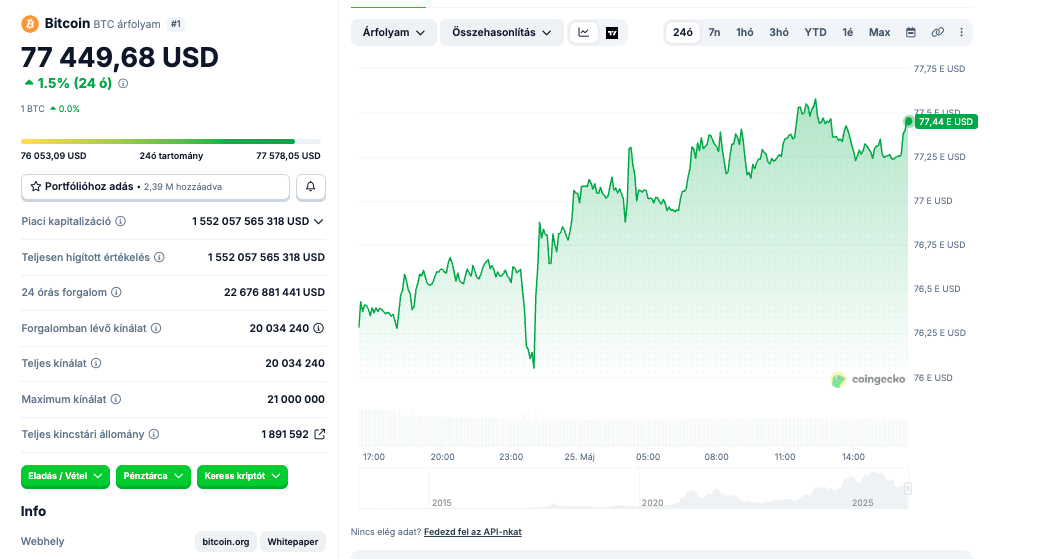Viewport: 1040px width, 559px height.
Task: Click the volume bars below the chart
Action: click(633, 428)
